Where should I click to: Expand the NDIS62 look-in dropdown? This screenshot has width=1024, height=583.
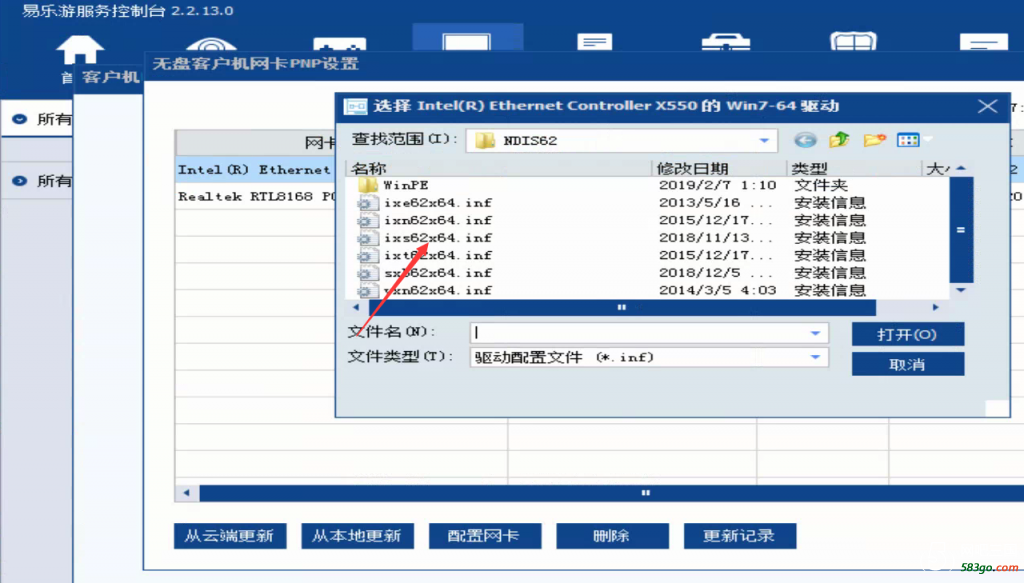click(x=763, y=140)
